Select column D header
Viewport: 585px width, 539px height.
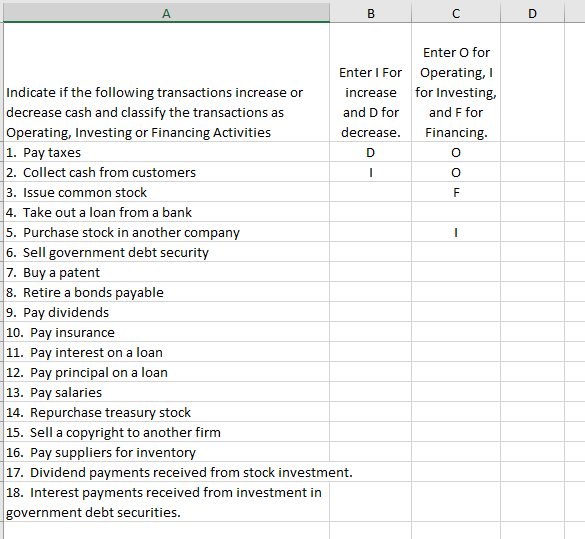click(532, 13)
